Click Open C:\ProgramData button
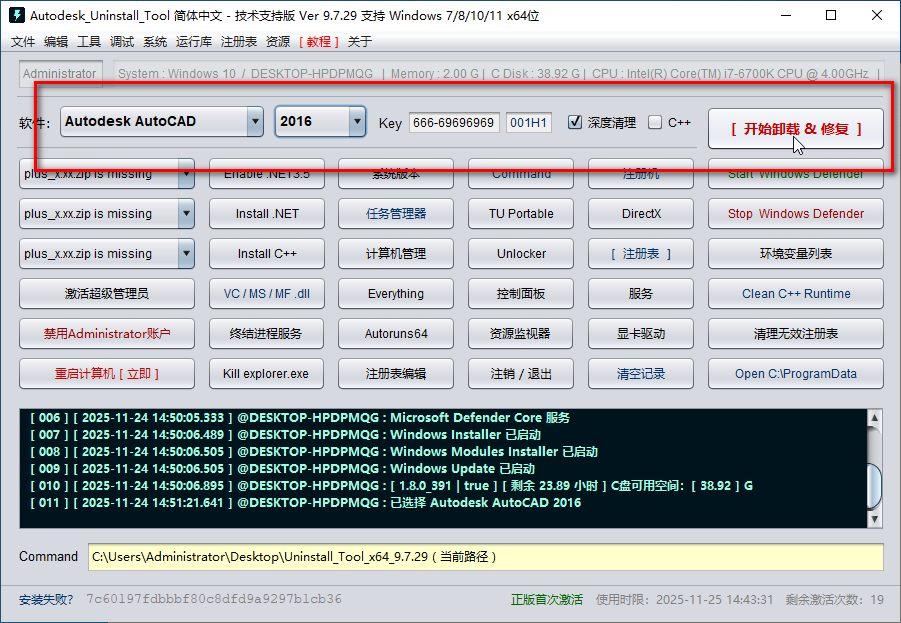This screenshot has width=901, height=623. point(796,374)
